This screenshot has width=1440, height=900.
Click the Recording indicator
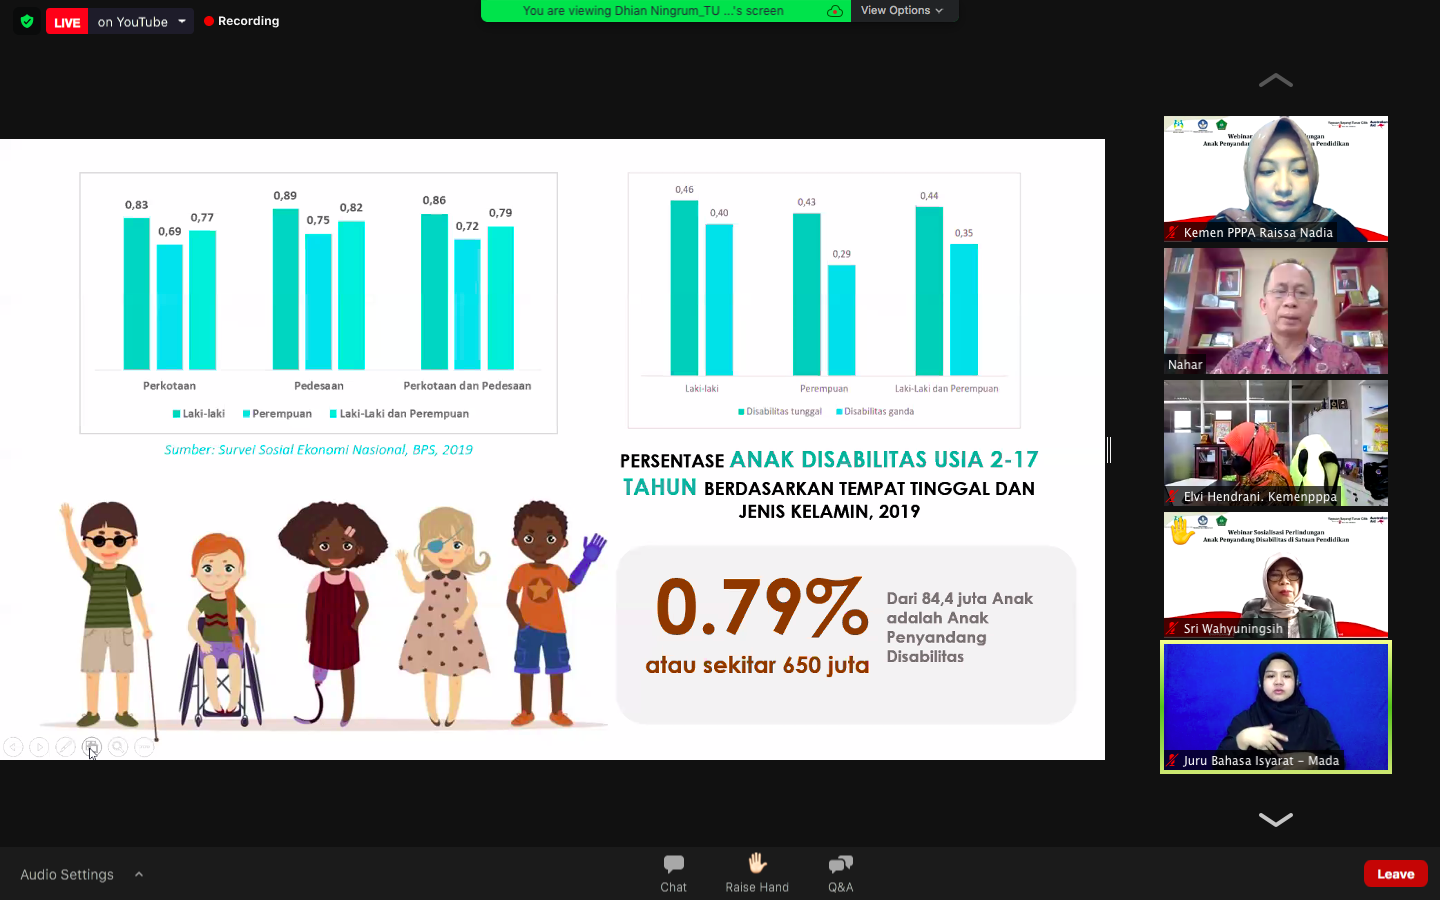pyautogui.click(x=242, y=21)
